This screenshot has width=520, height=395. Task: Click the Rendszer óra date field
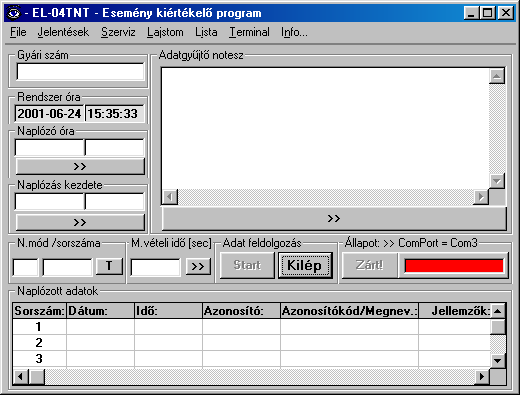pyautogui.click(x=49, y=114)
